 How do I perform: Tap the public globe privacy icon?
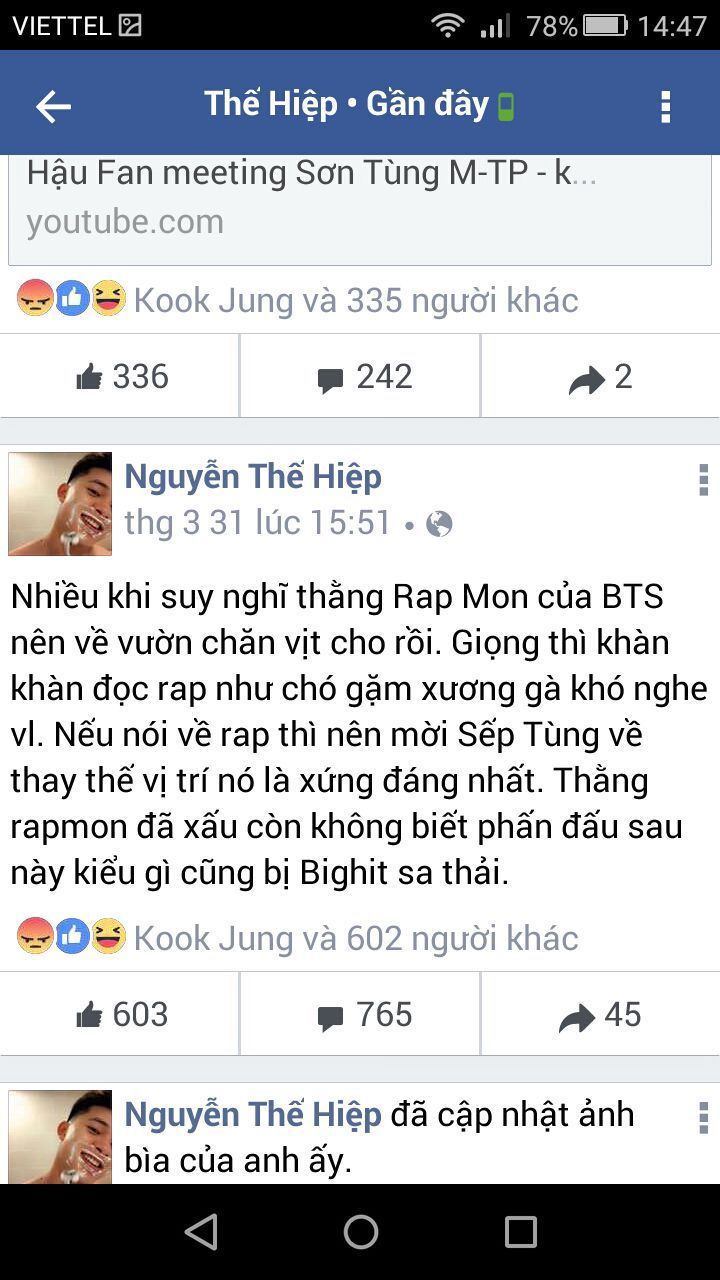click(x=439, y=524)
